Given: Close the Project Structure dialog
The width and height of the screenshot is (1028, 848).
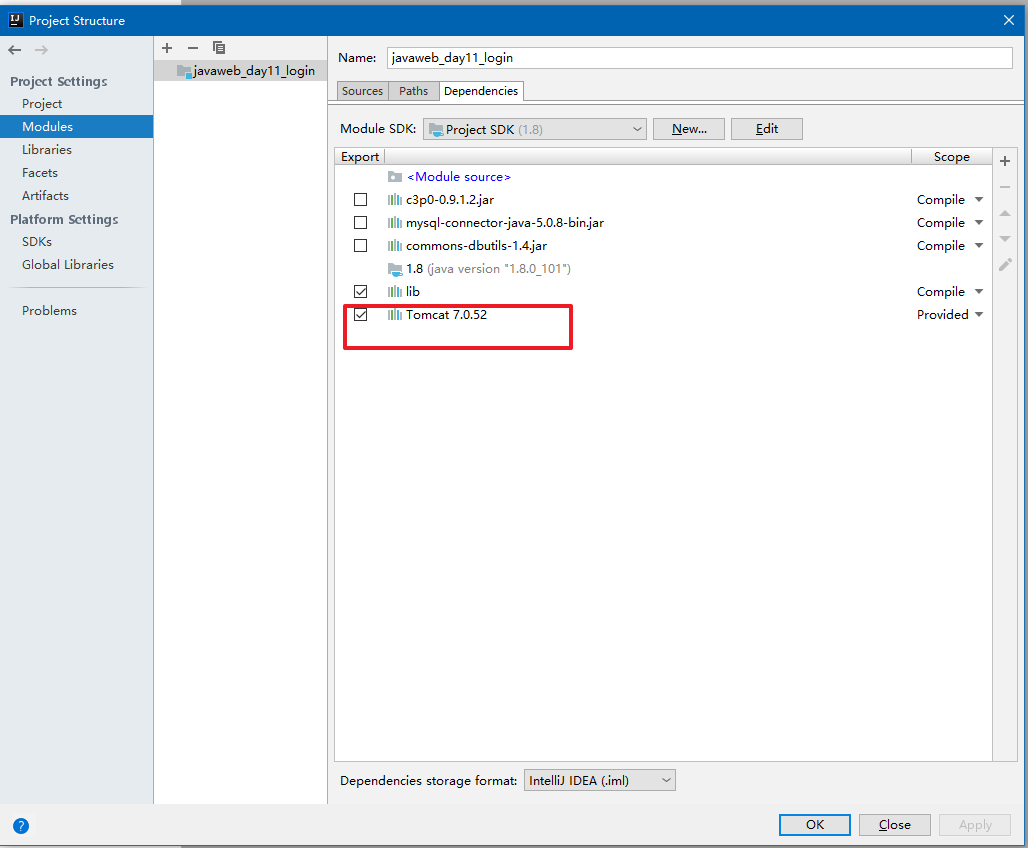Looking at the screenshot, I should point(1009,20).
